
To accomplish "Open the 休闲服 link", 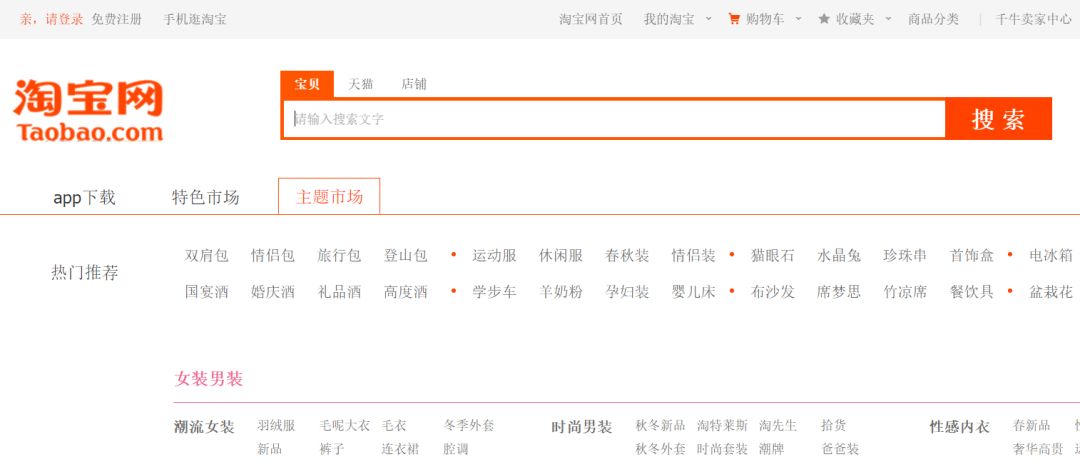I will [561, 256].
